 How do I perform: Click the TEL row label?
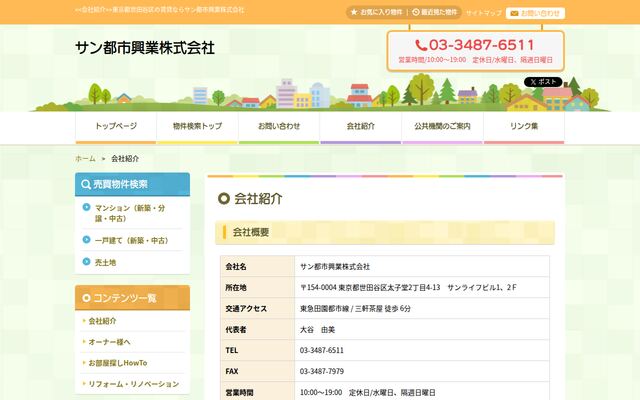(x=231, y=350)
